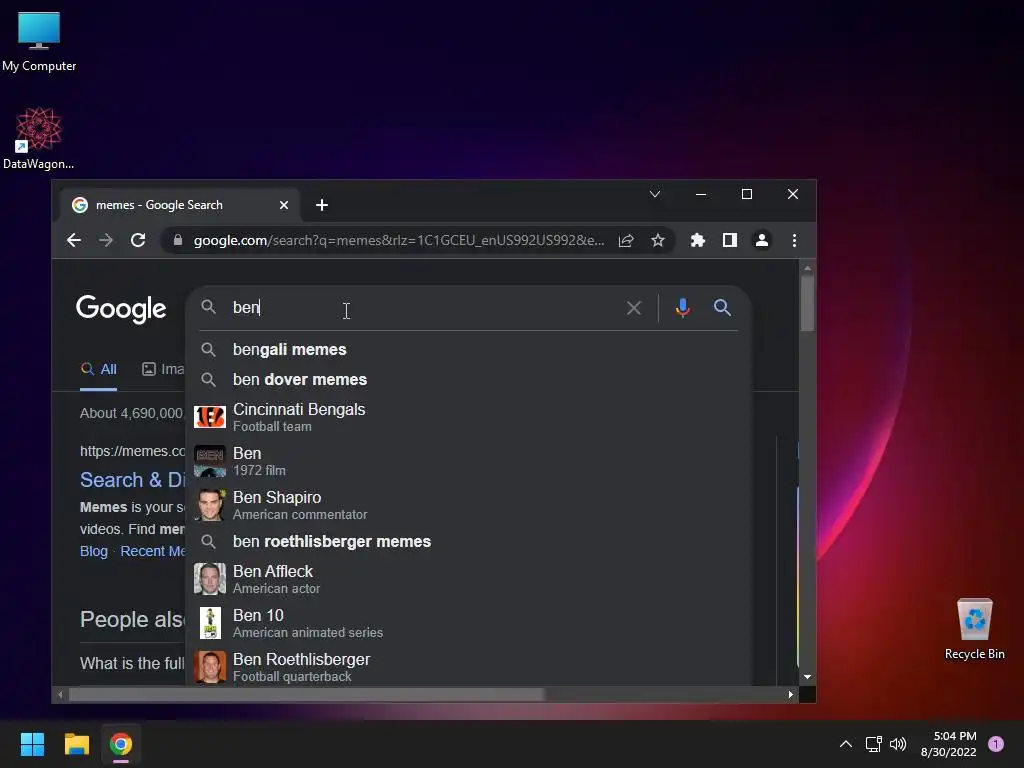
Task: Select the Ben 1972 film suggestion
Action: click(469, 461)
